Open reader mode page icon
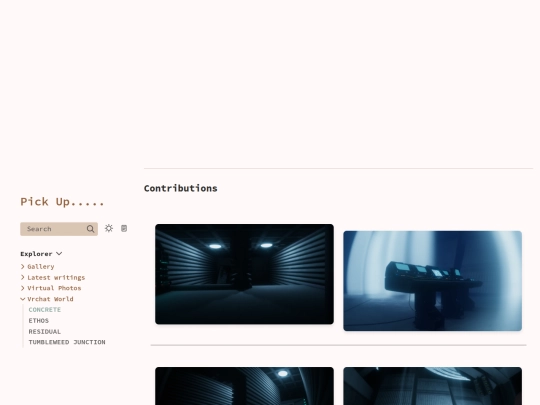The image size is (540, 405). pos(124,228)
